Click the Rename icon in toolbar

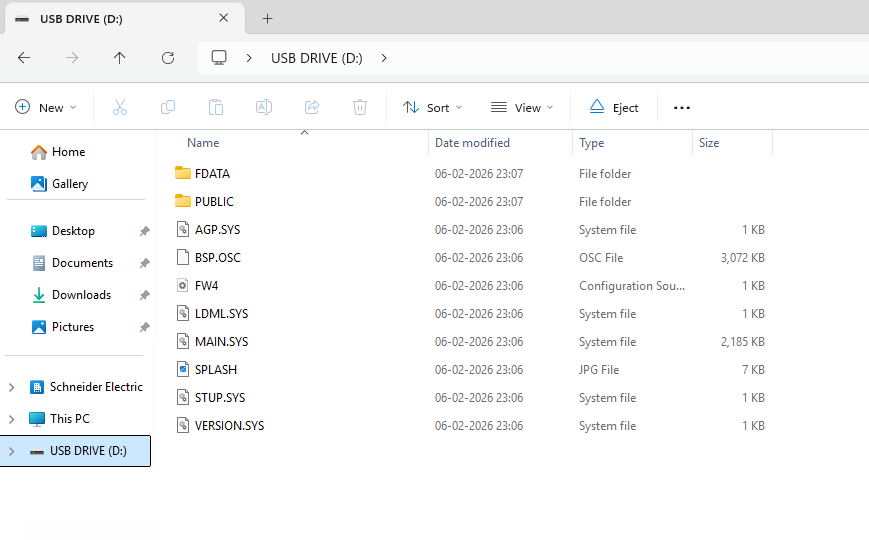pyautogui.click(x=264, y=107)
